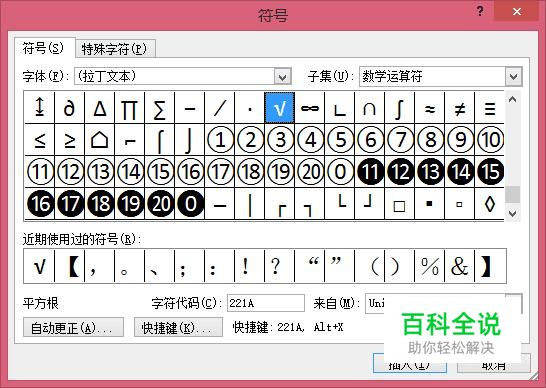Choose the white circled zero symbol

click(340, 172)
